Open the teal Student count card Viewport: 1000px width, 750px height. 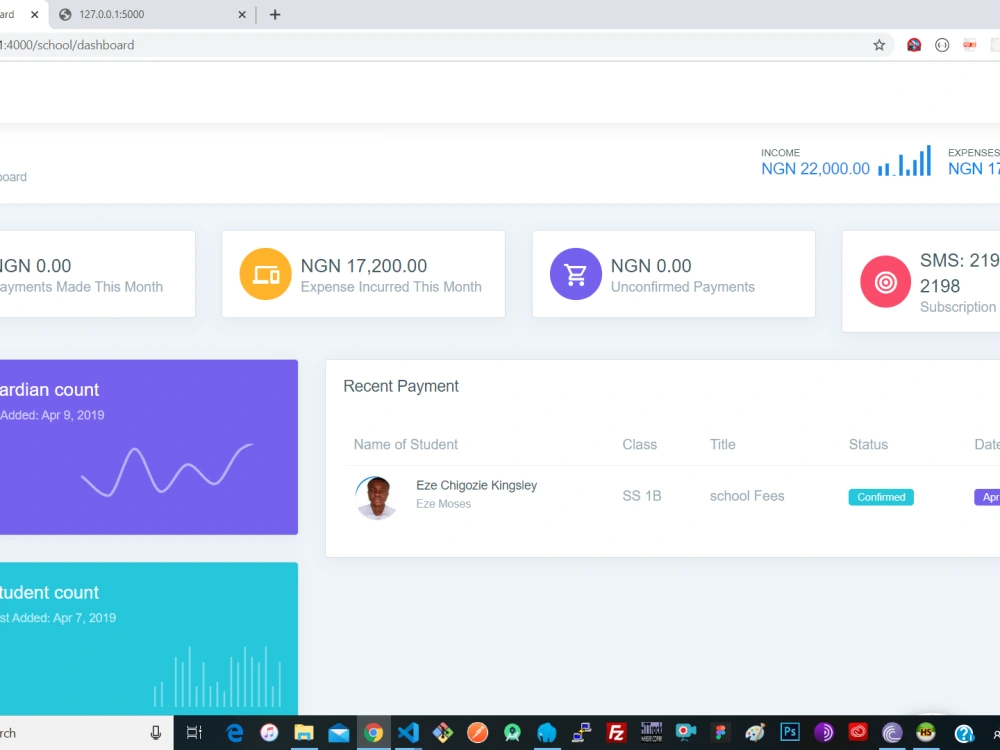coord(149,638)
